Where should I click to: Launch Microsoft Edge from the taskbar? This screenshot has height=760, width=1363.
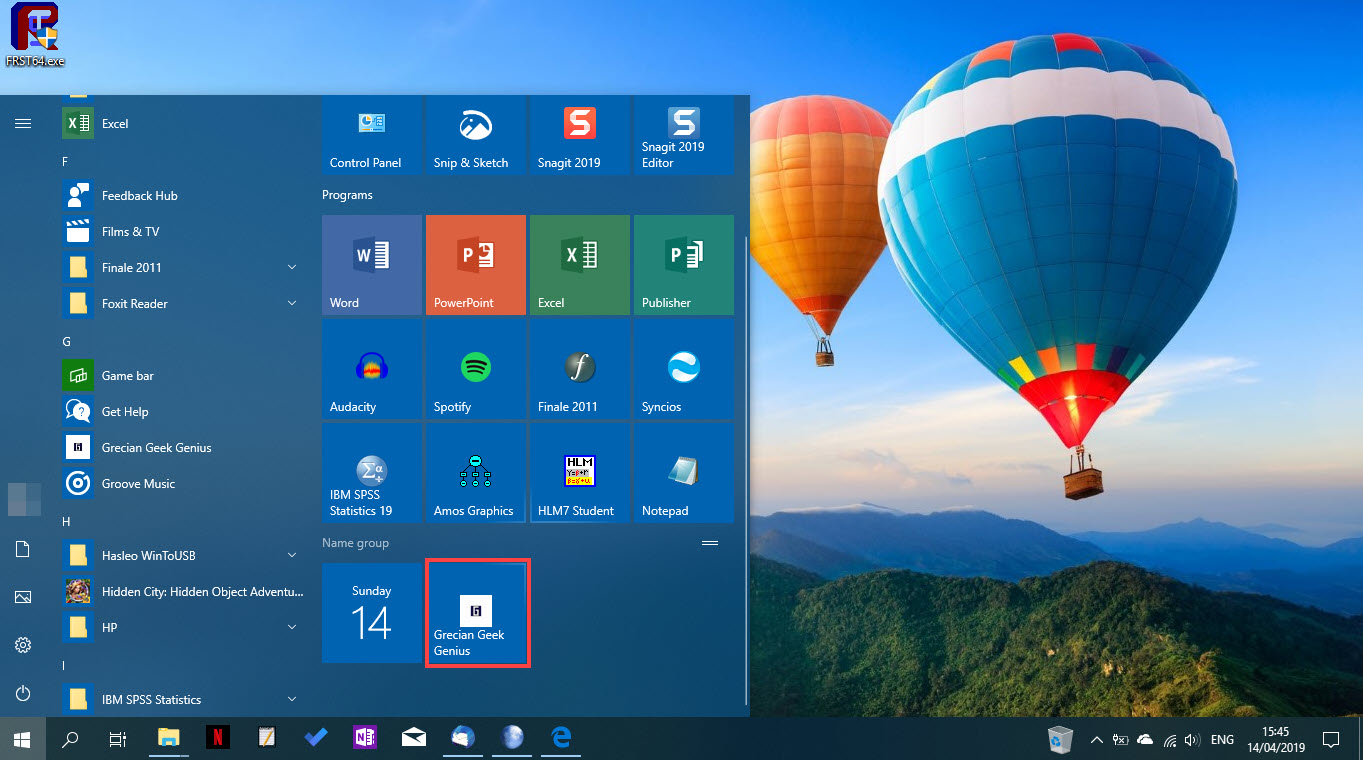click(560, 739)
